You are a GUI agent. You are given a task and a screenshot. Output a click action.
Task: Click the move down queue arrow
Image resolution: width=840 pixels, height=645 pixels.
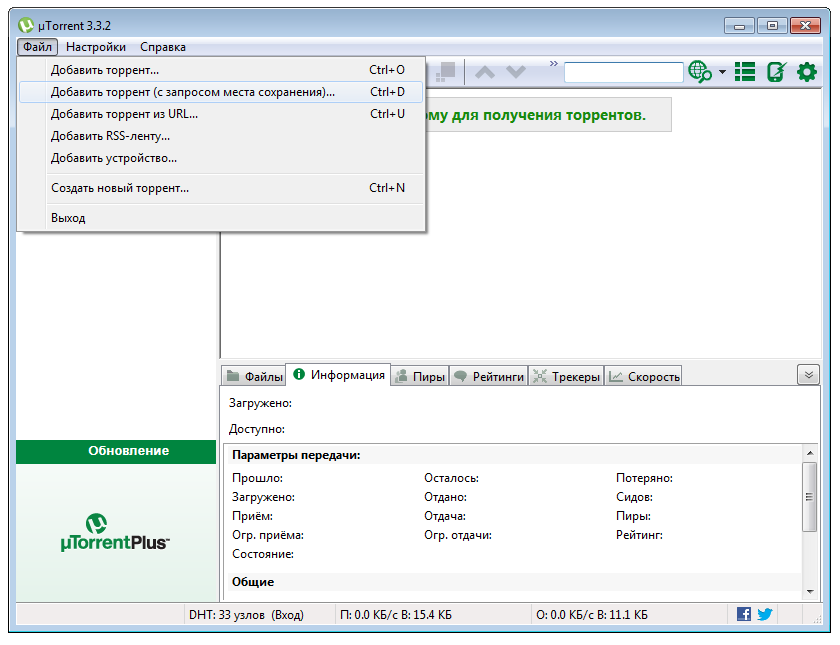pyautogui.click(x=515, y=72)
